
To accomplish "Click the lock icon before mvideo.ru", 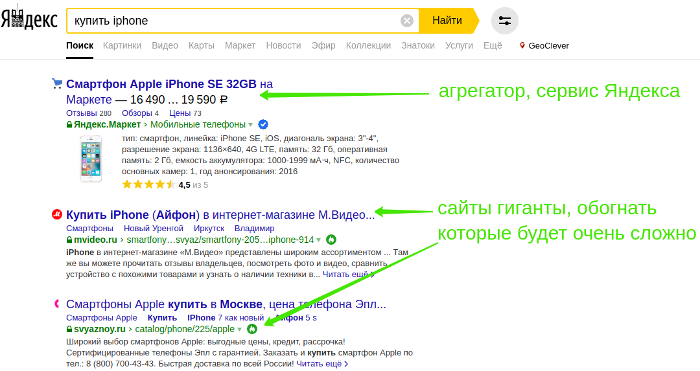I will click(x=69, y=240).
